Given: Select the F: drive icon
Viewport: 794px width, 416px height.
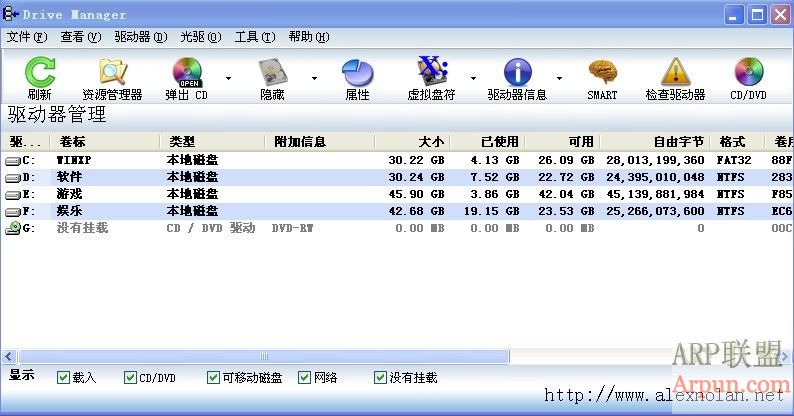Looking at the screenshot, I should coord(13,212).
